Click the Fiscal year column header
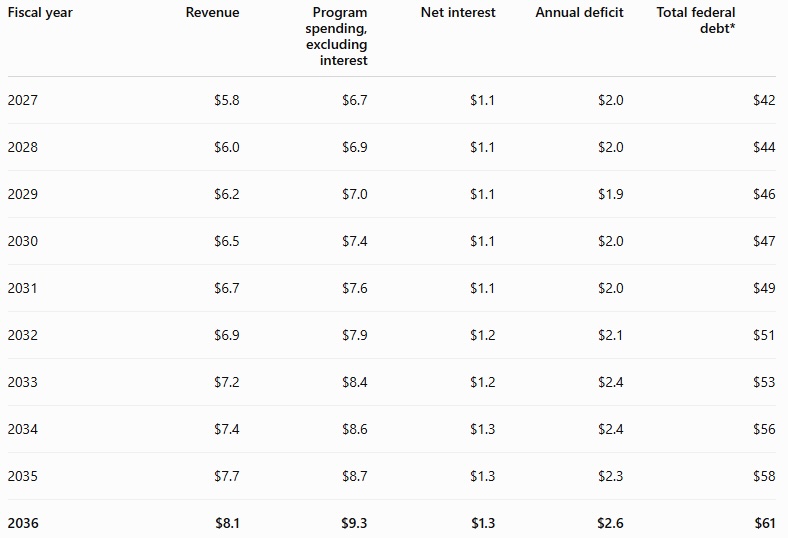Image resolution: width=788 pixels, height=538 pixels. click(x=40, y=13)
